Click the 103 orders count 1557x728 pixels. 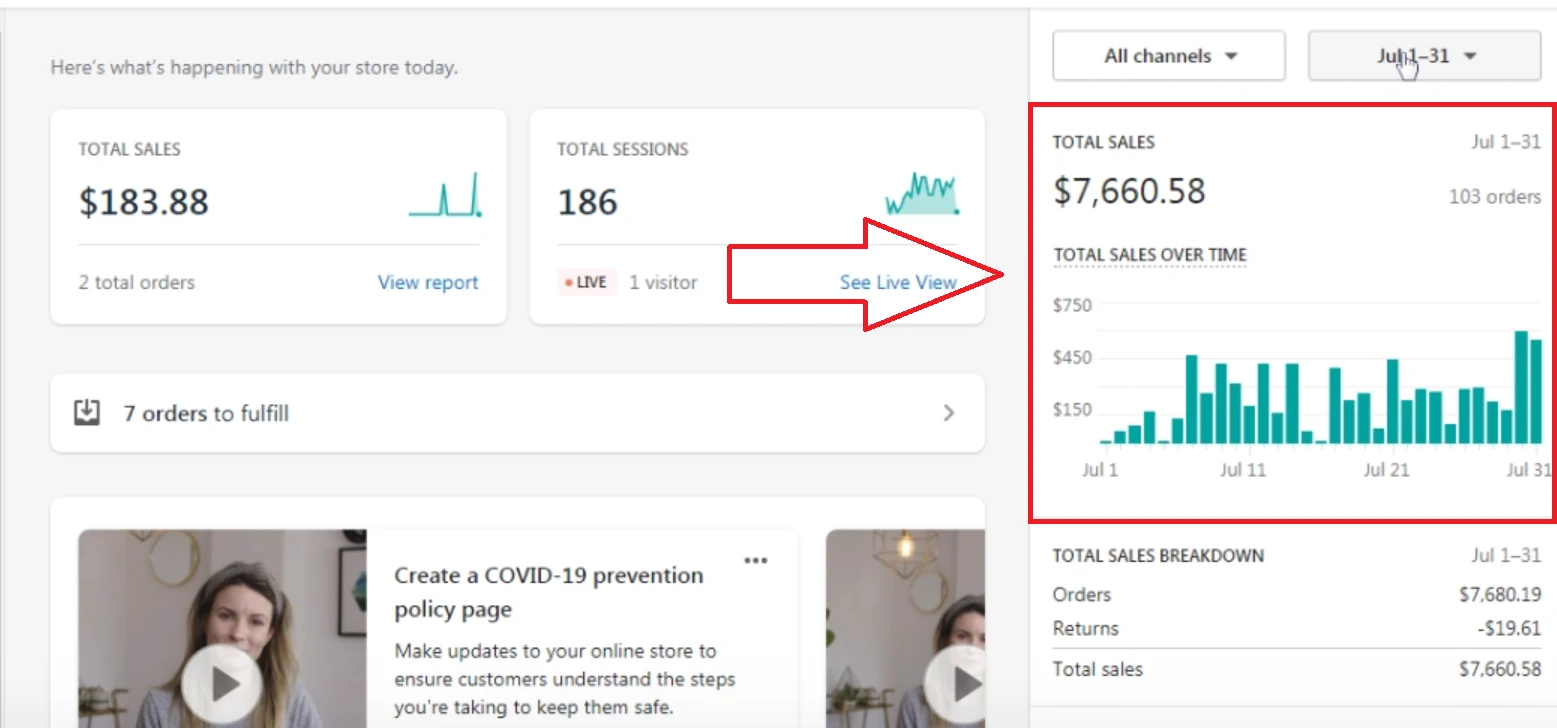coord(1494,197)
